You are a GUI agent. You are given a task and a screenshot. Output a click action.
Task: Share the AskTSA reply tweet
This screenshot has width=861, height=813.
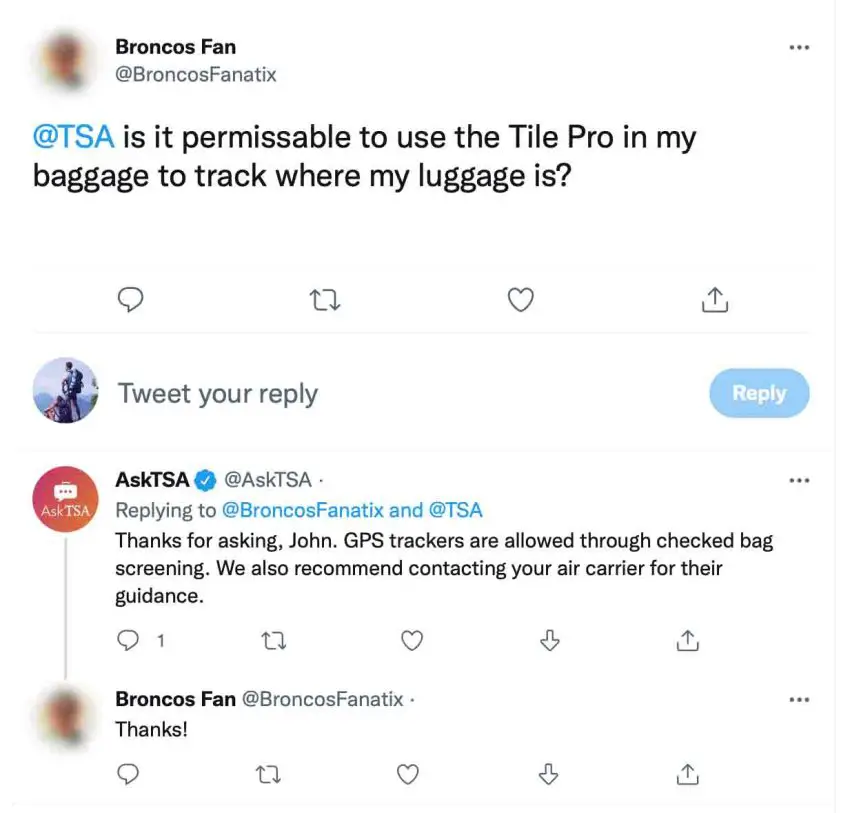[x=687, y=641]
